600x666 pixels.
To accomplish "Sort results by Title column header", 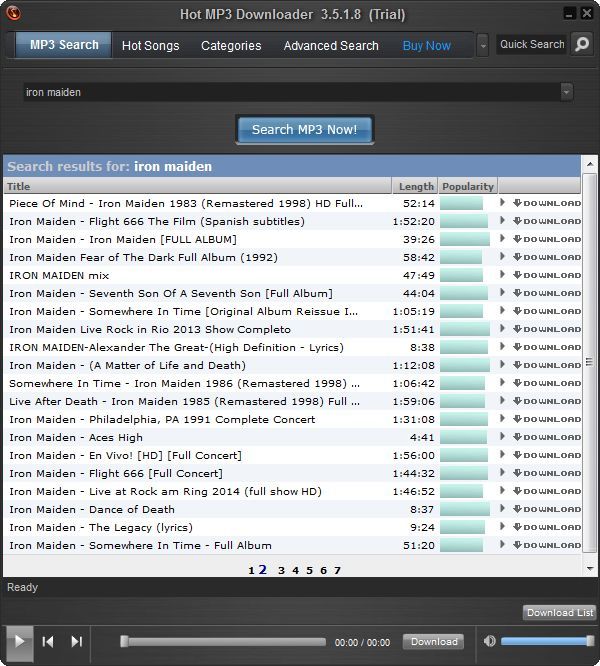I will (x=197, y=186).
